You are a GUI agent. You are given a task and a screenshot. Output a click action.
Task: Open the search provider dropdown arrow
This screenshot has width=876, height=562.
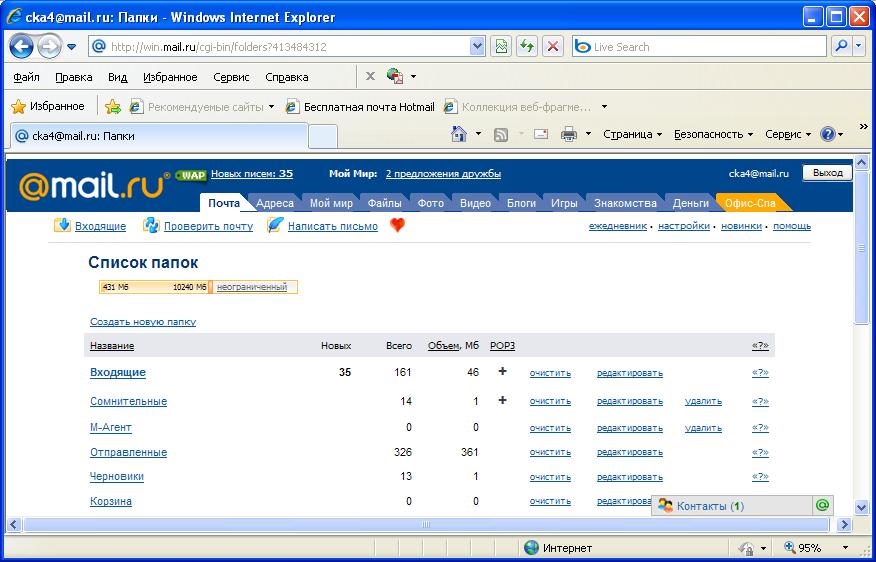click(859, 47)
